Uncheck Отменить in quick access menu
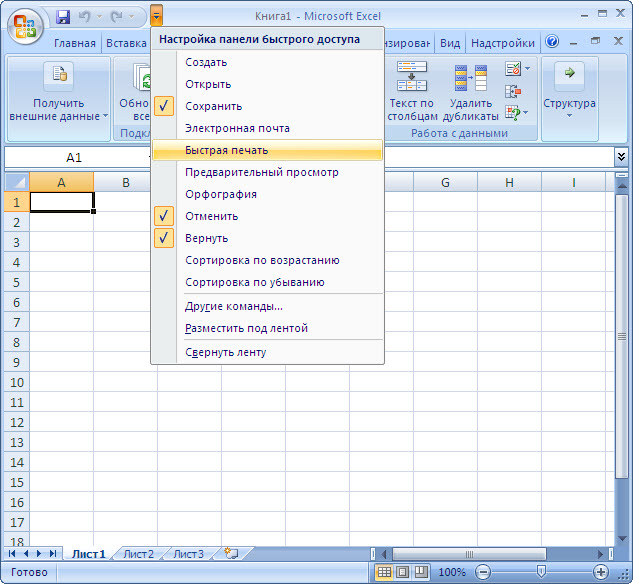633x584 pixels. pos(268,216)
